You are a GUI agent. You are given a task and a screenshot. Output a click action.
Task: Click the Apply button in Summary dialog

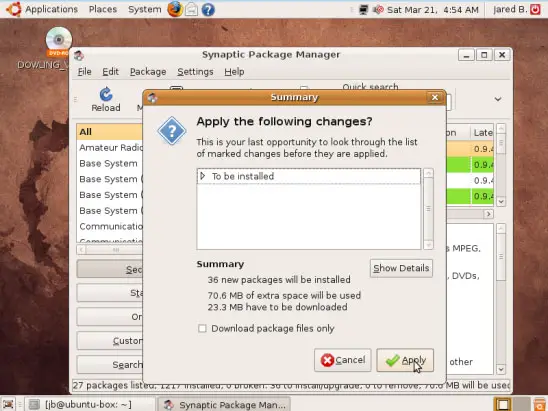(405, 360)
